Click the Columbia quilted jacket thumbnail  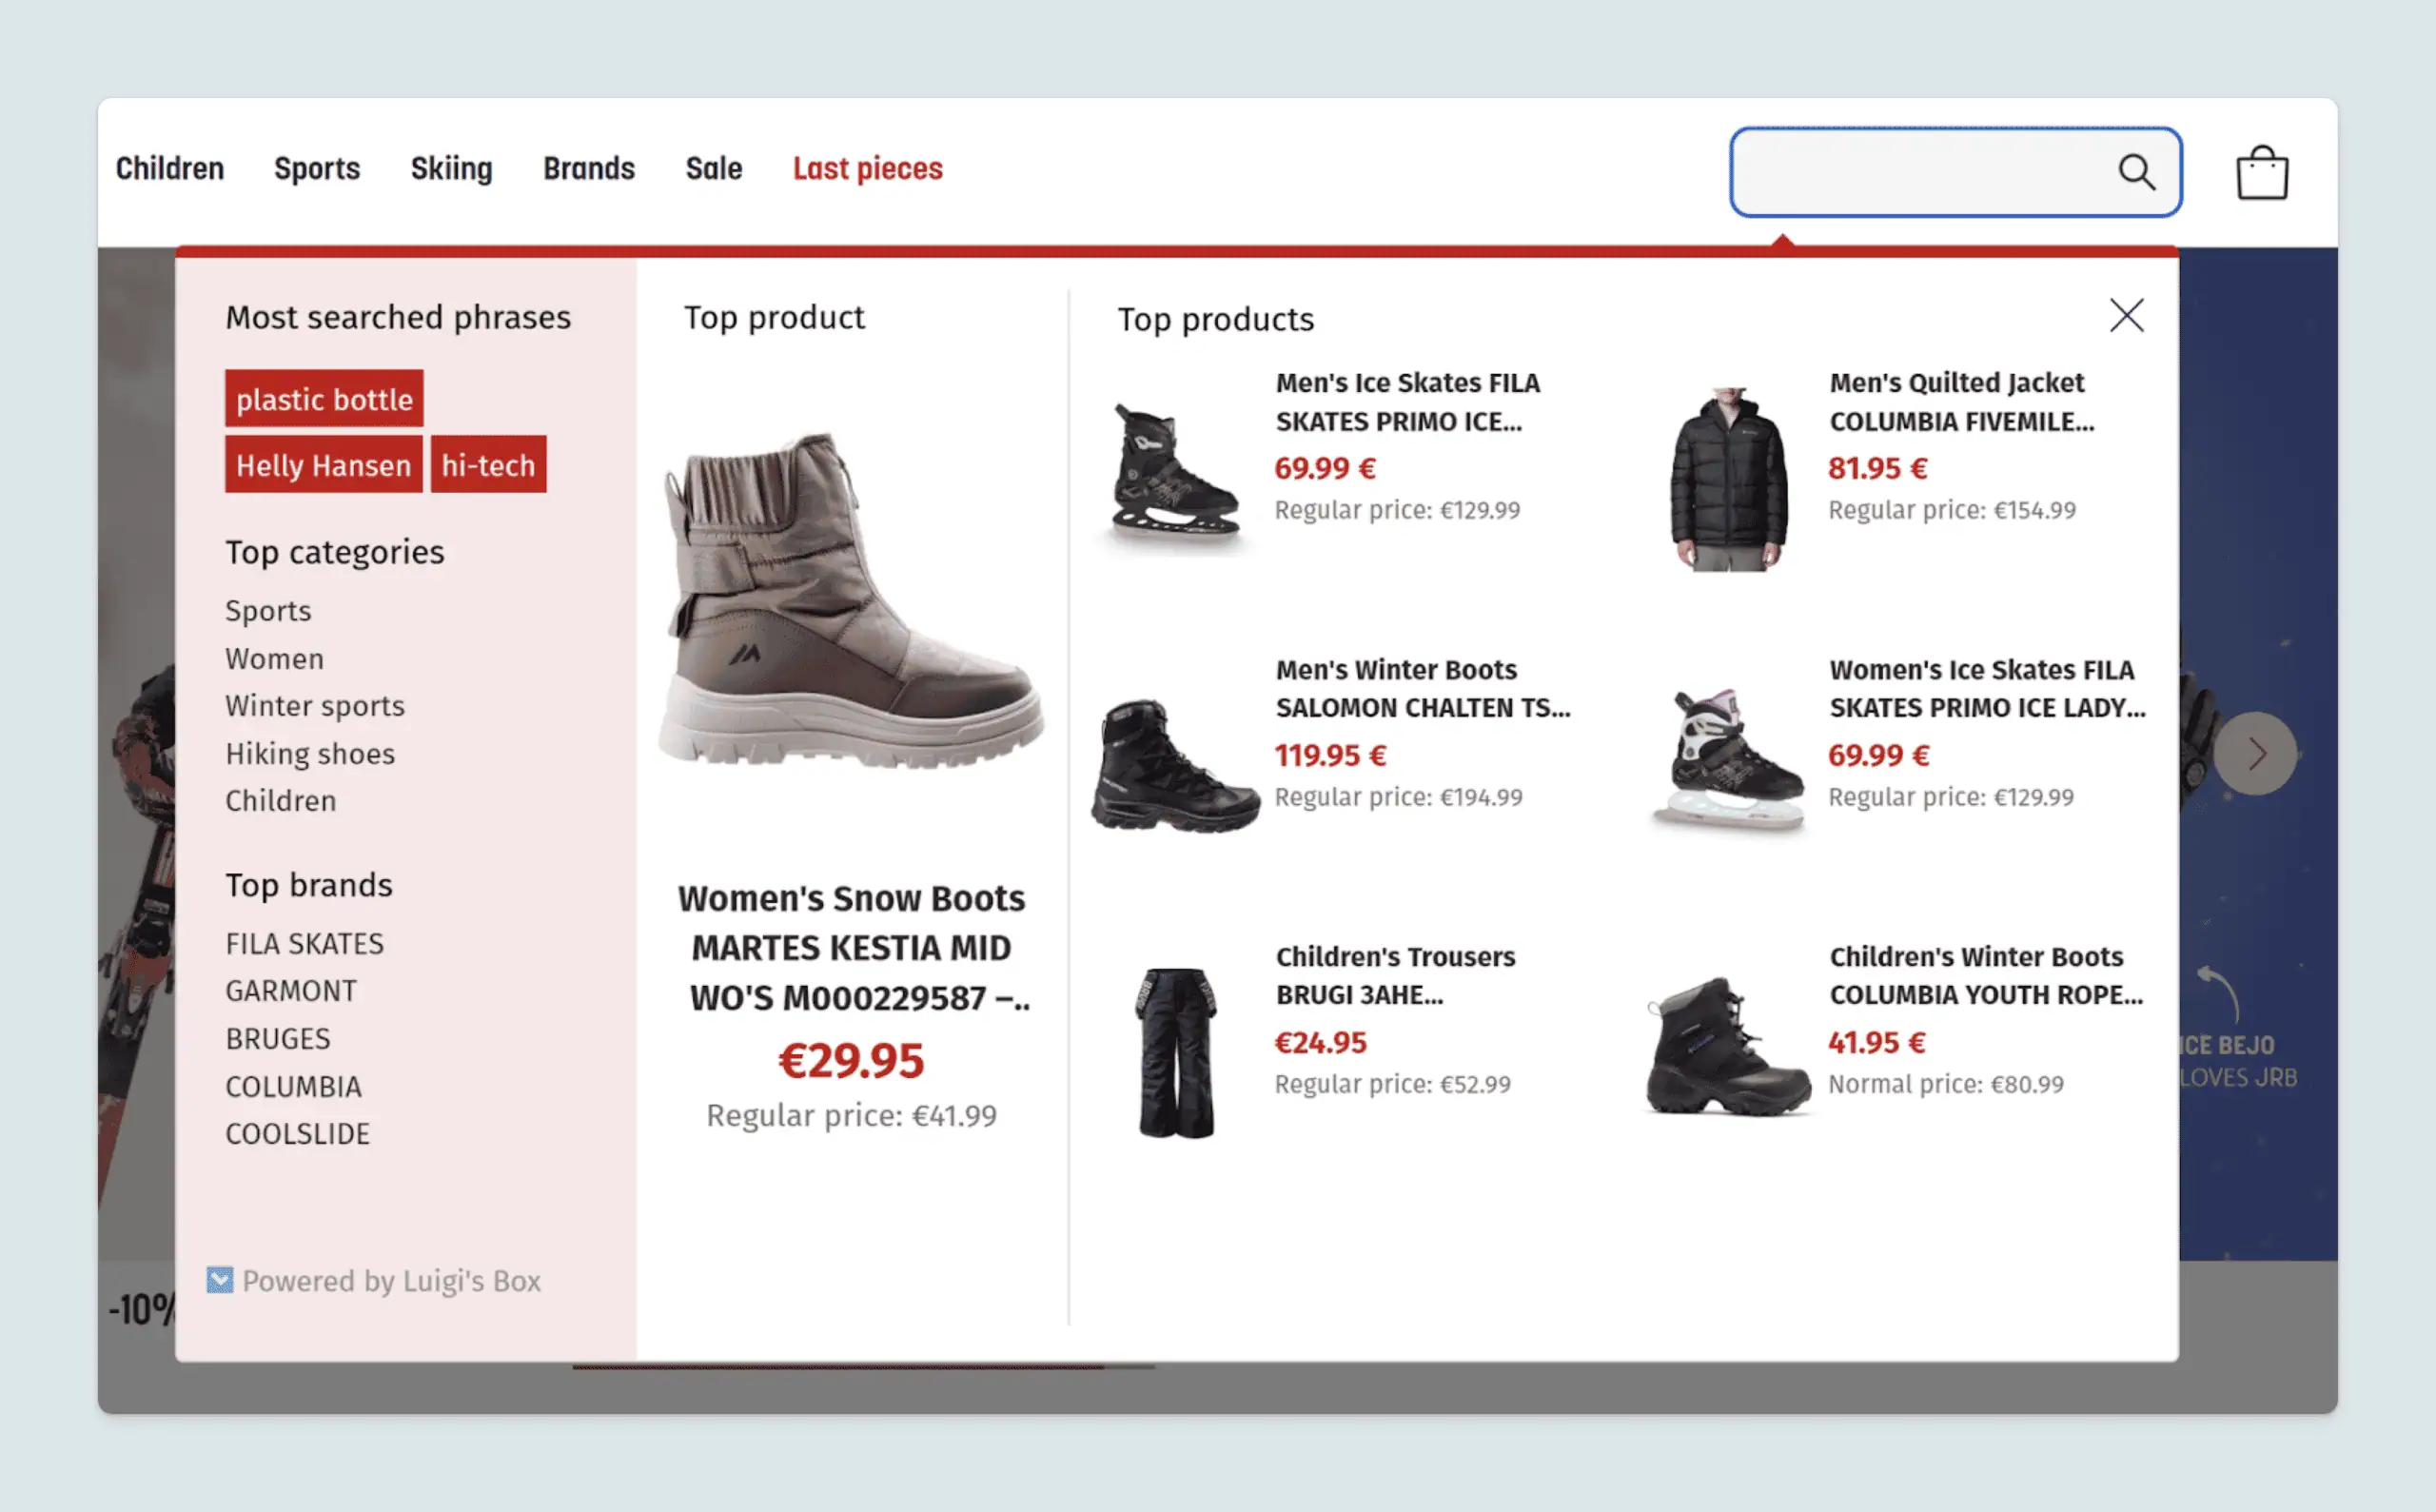coord(1728,480)
